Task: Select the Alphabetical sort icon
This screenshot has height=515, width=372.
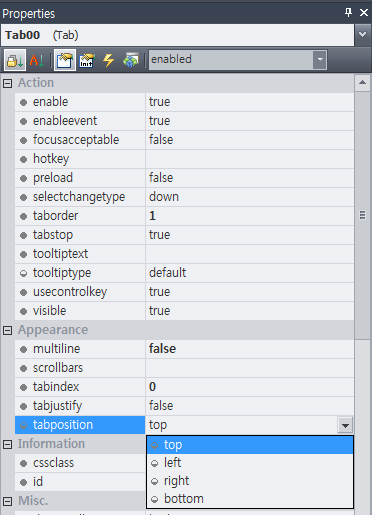Action: click(36, 60)
